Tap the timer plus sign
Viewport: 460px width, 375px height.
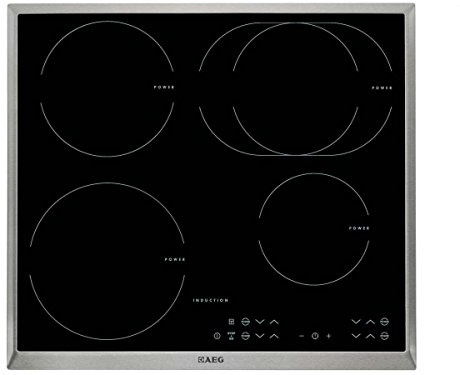point(328,336)
